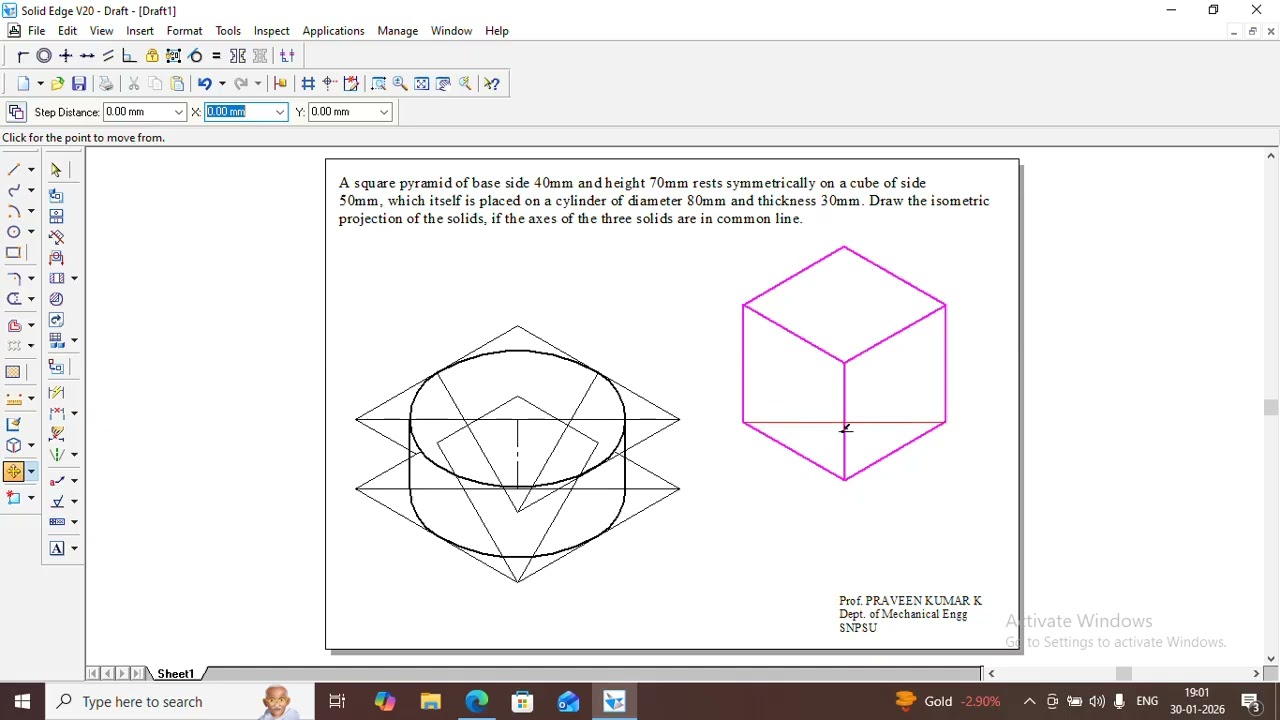
Task: Select the Arc drawing tool
Action: pyautogui.click(x=14, y=211)
